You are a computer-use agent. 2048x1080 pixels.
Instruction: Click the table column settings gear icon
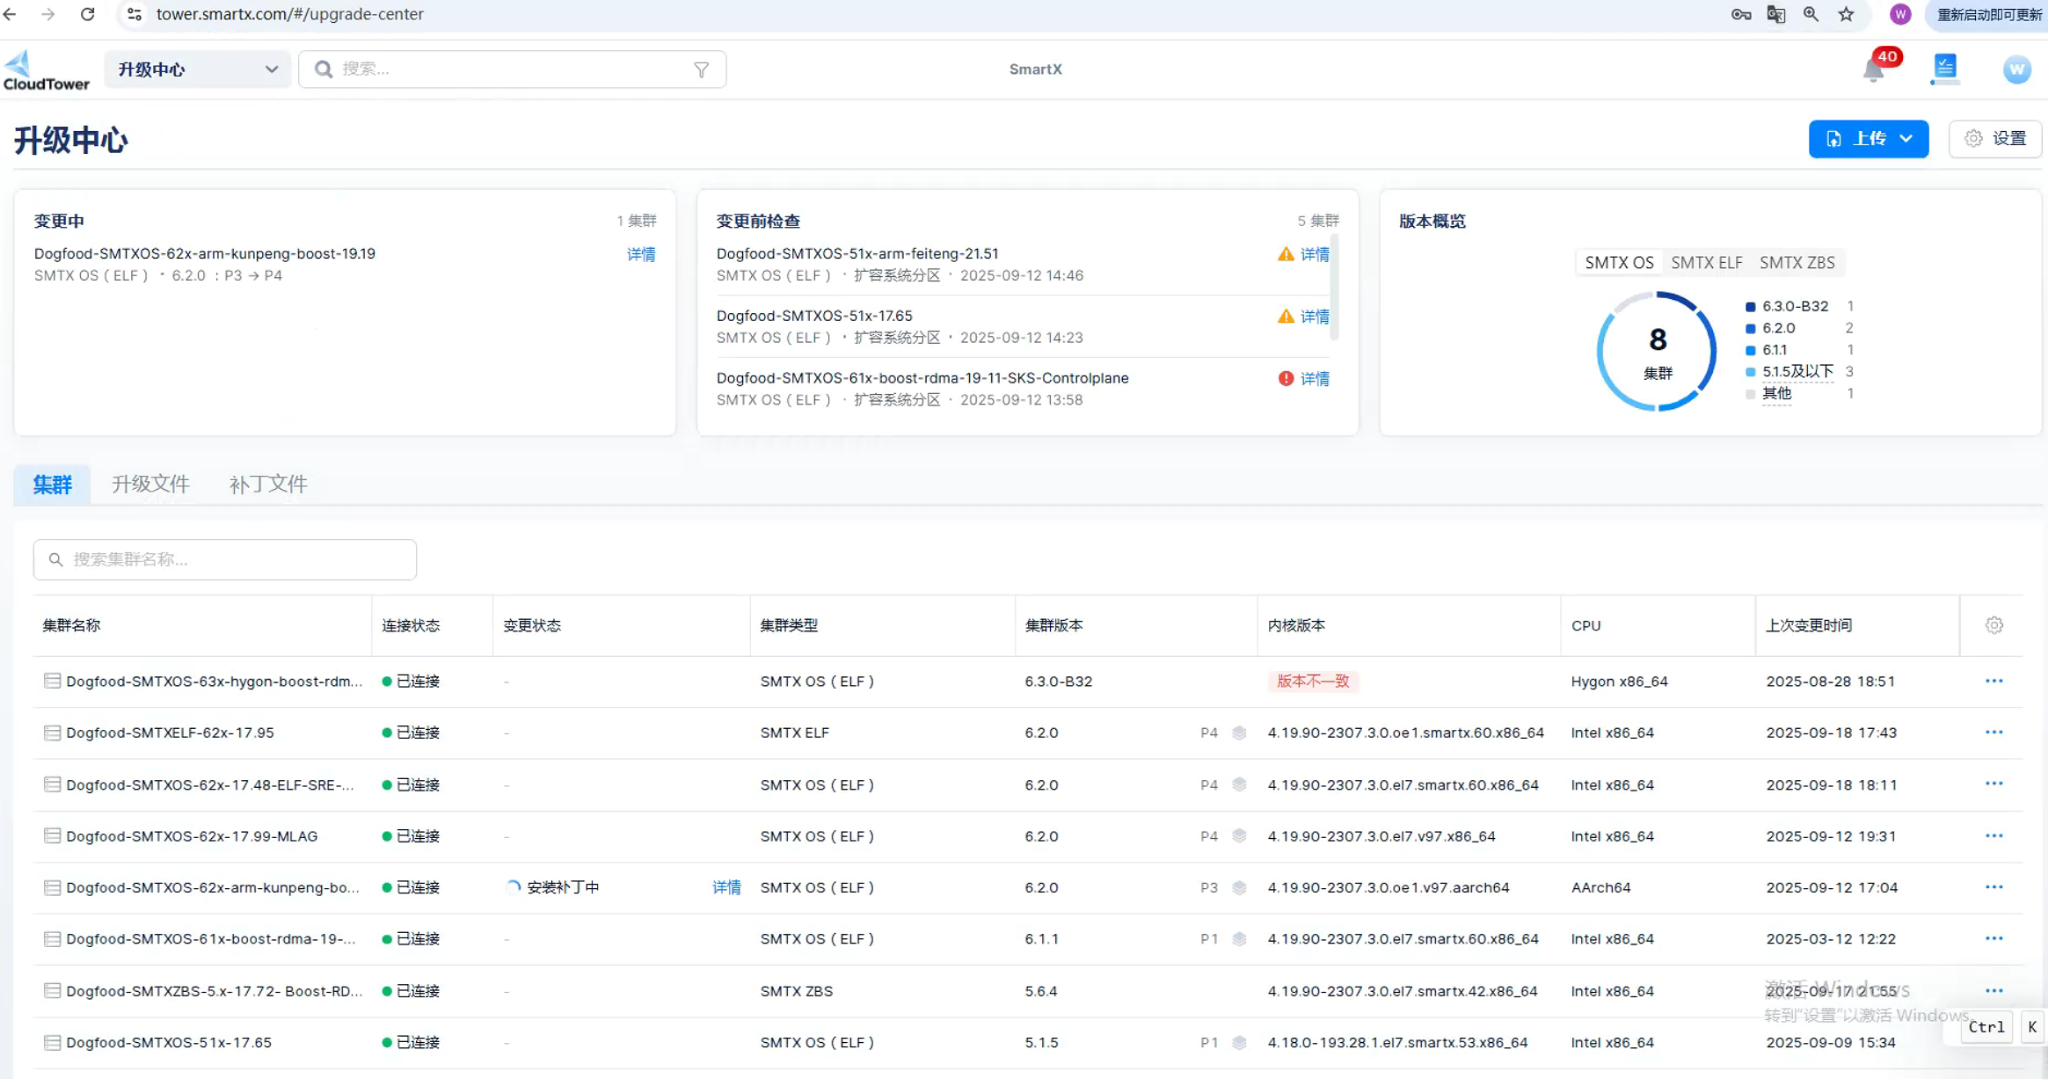pos(1994,625)
